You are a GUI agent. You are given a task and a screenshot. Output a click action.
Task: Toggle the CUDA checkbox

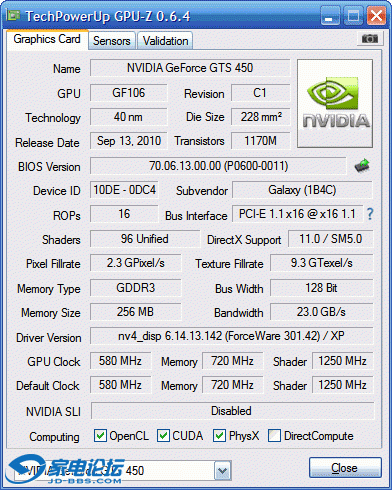pyautogui.click(x=163, y=436)
